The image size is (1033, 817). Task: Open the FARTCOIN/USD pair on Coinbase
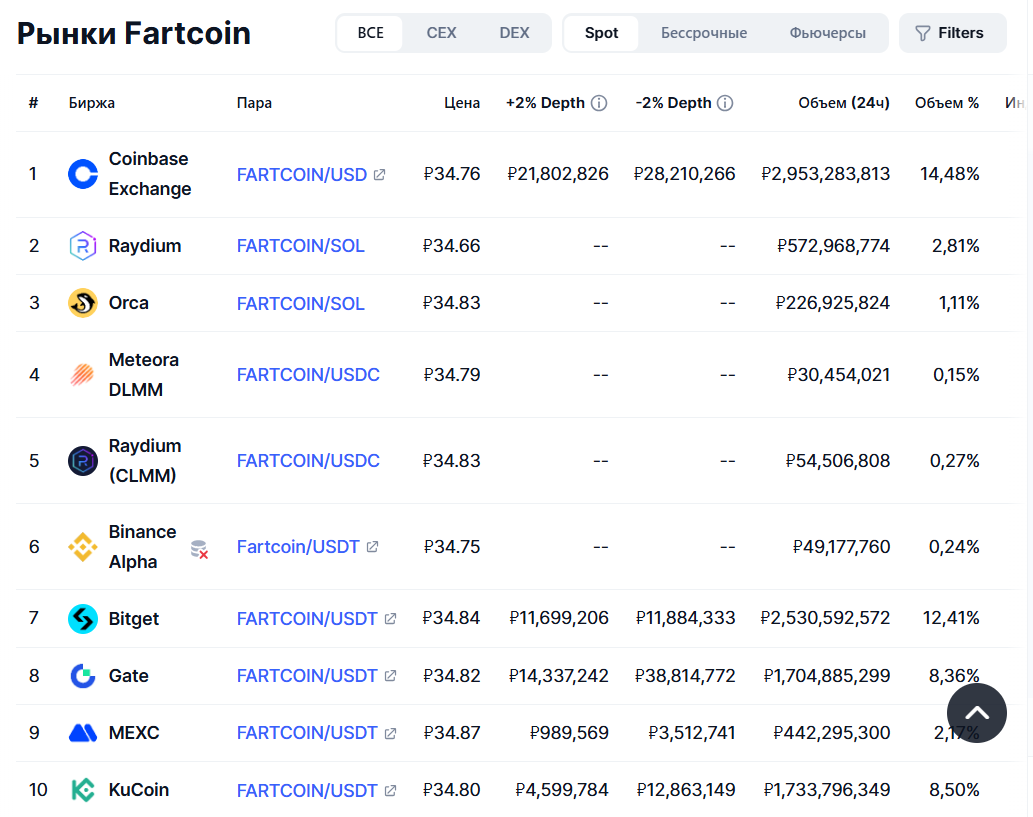302,175
